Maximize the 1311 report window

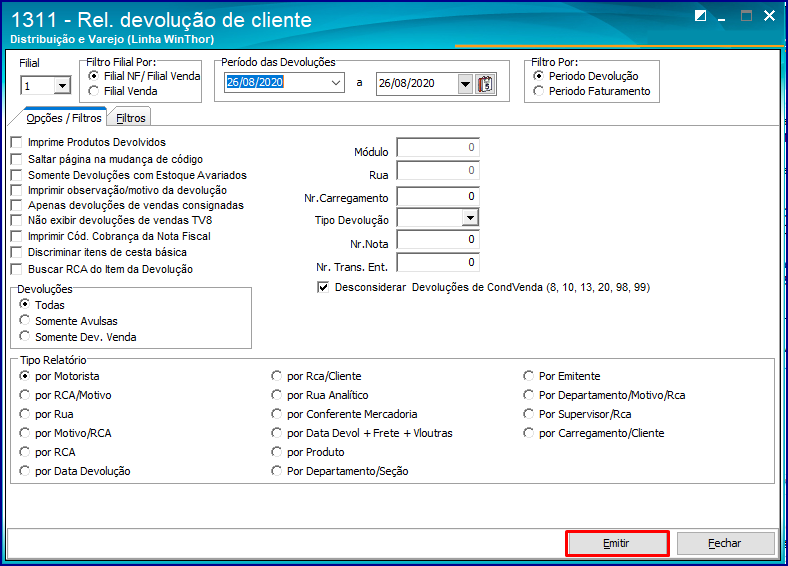pos(746,16)
